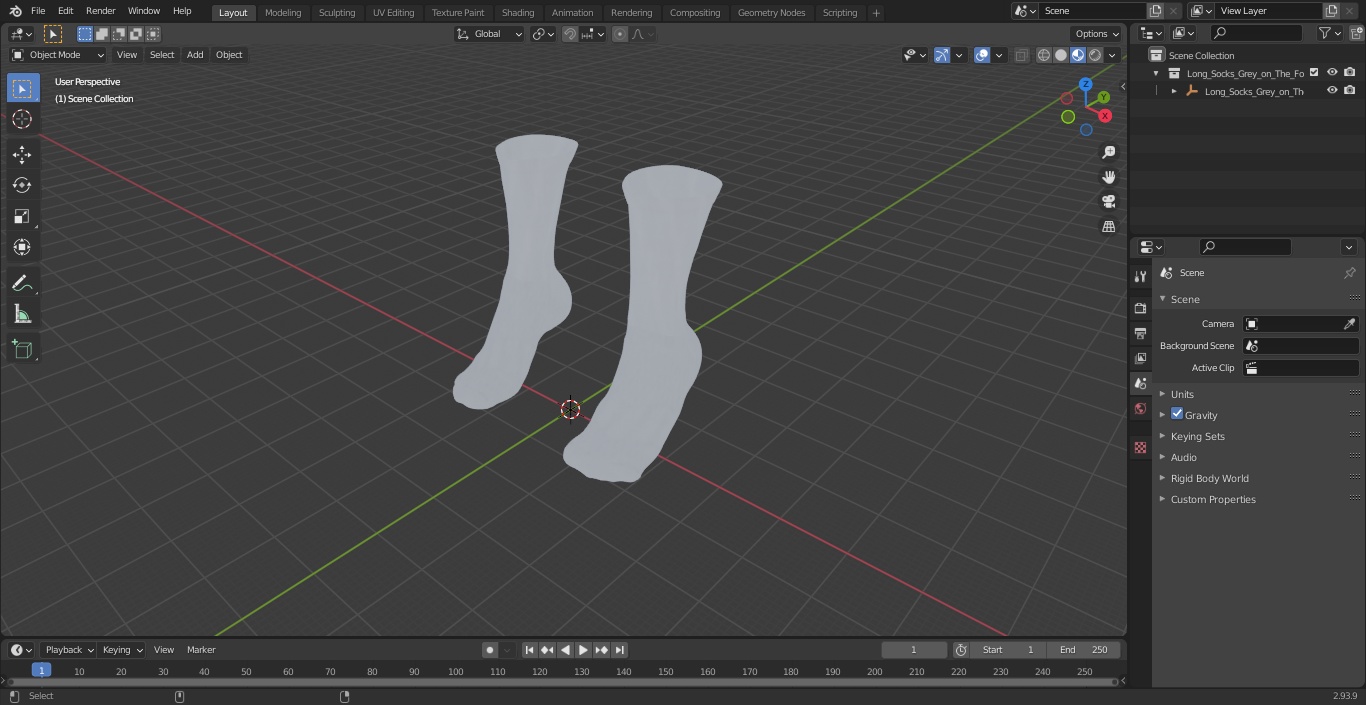
Task: Toggle X-ray display button
Action: pyautogui.click(x=1021, y=55)
